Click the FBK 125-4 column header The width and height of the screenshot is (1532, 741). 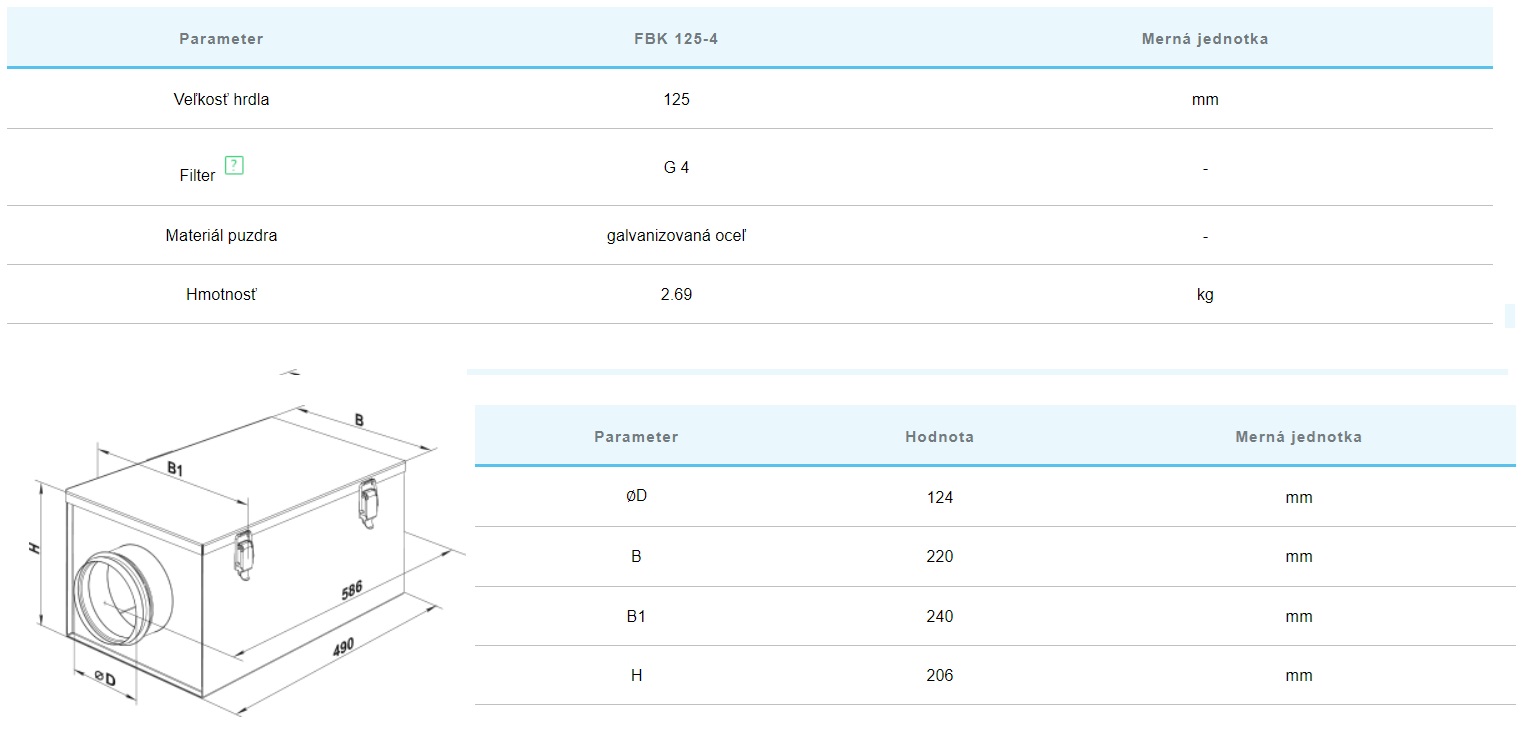coord(676,39)
